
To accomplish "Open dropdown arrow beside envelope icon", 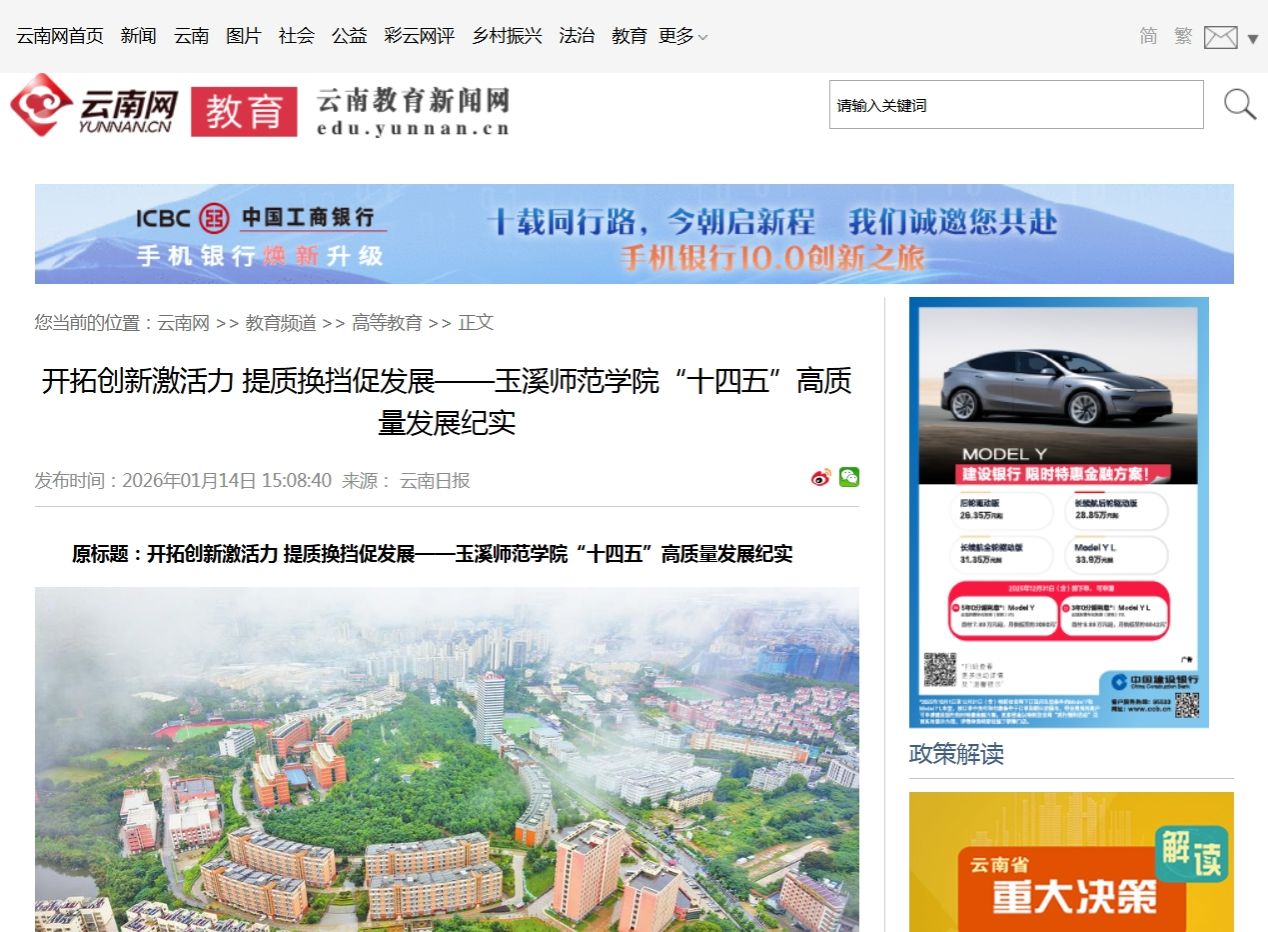I will [1253, 39].
